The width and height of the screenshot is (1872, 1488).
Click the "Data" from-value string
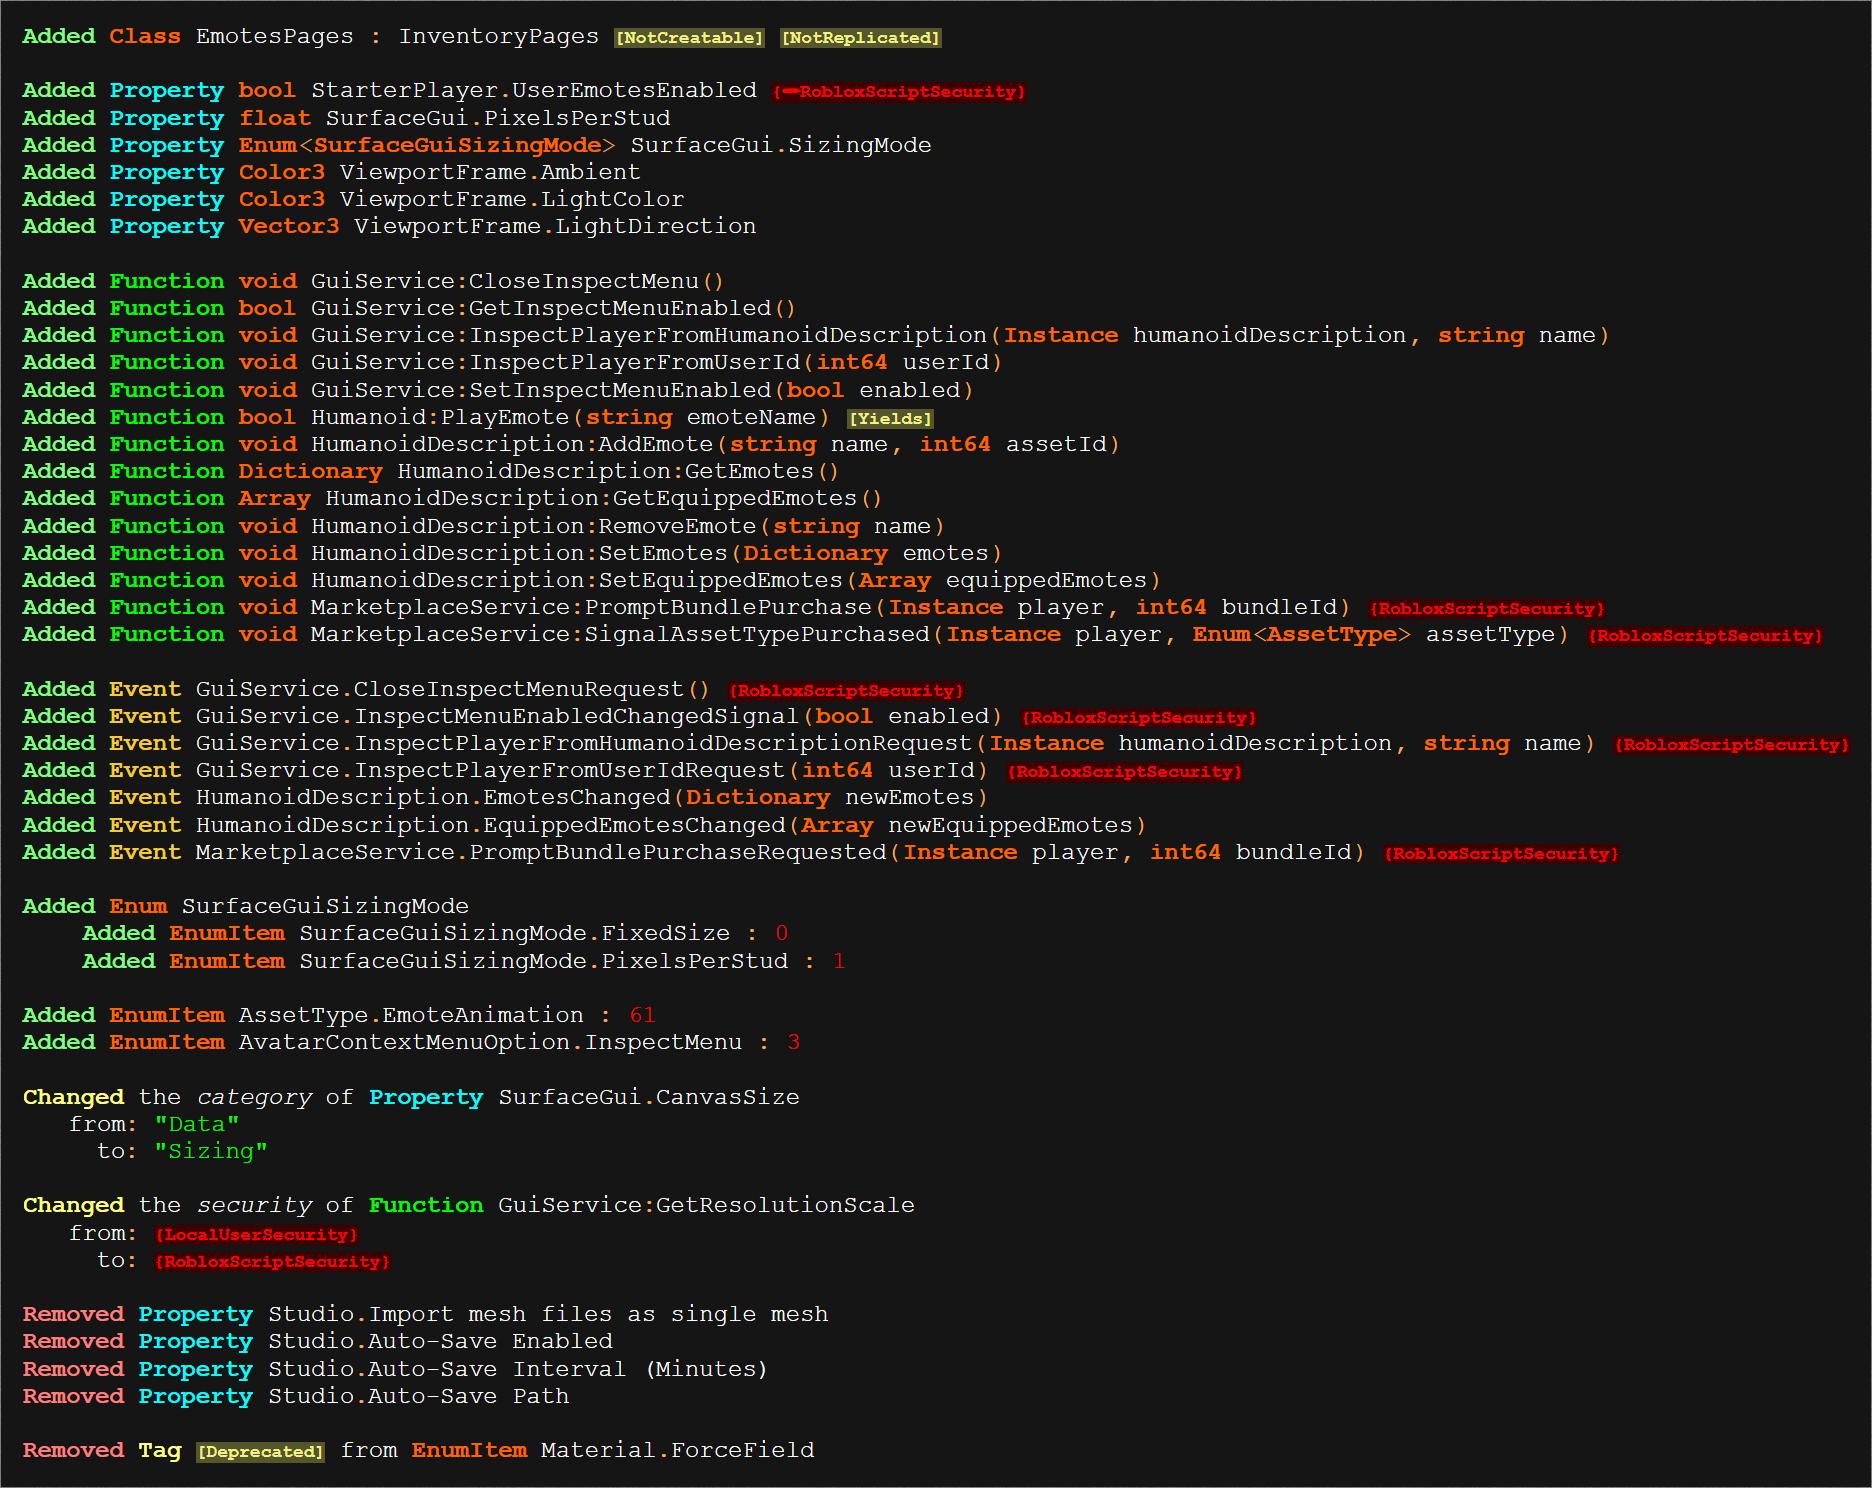coord(197,1124)
